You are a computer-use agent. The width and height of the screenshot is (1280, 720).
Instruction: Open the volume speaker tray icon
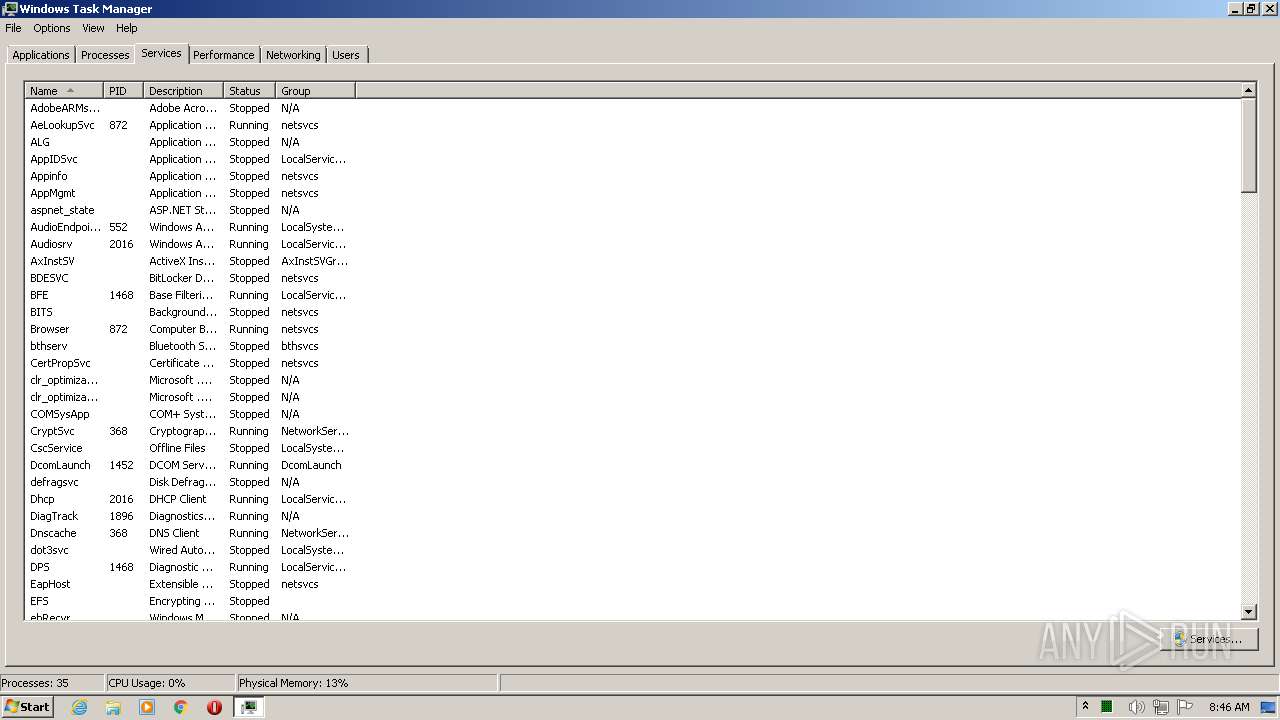1136,707
